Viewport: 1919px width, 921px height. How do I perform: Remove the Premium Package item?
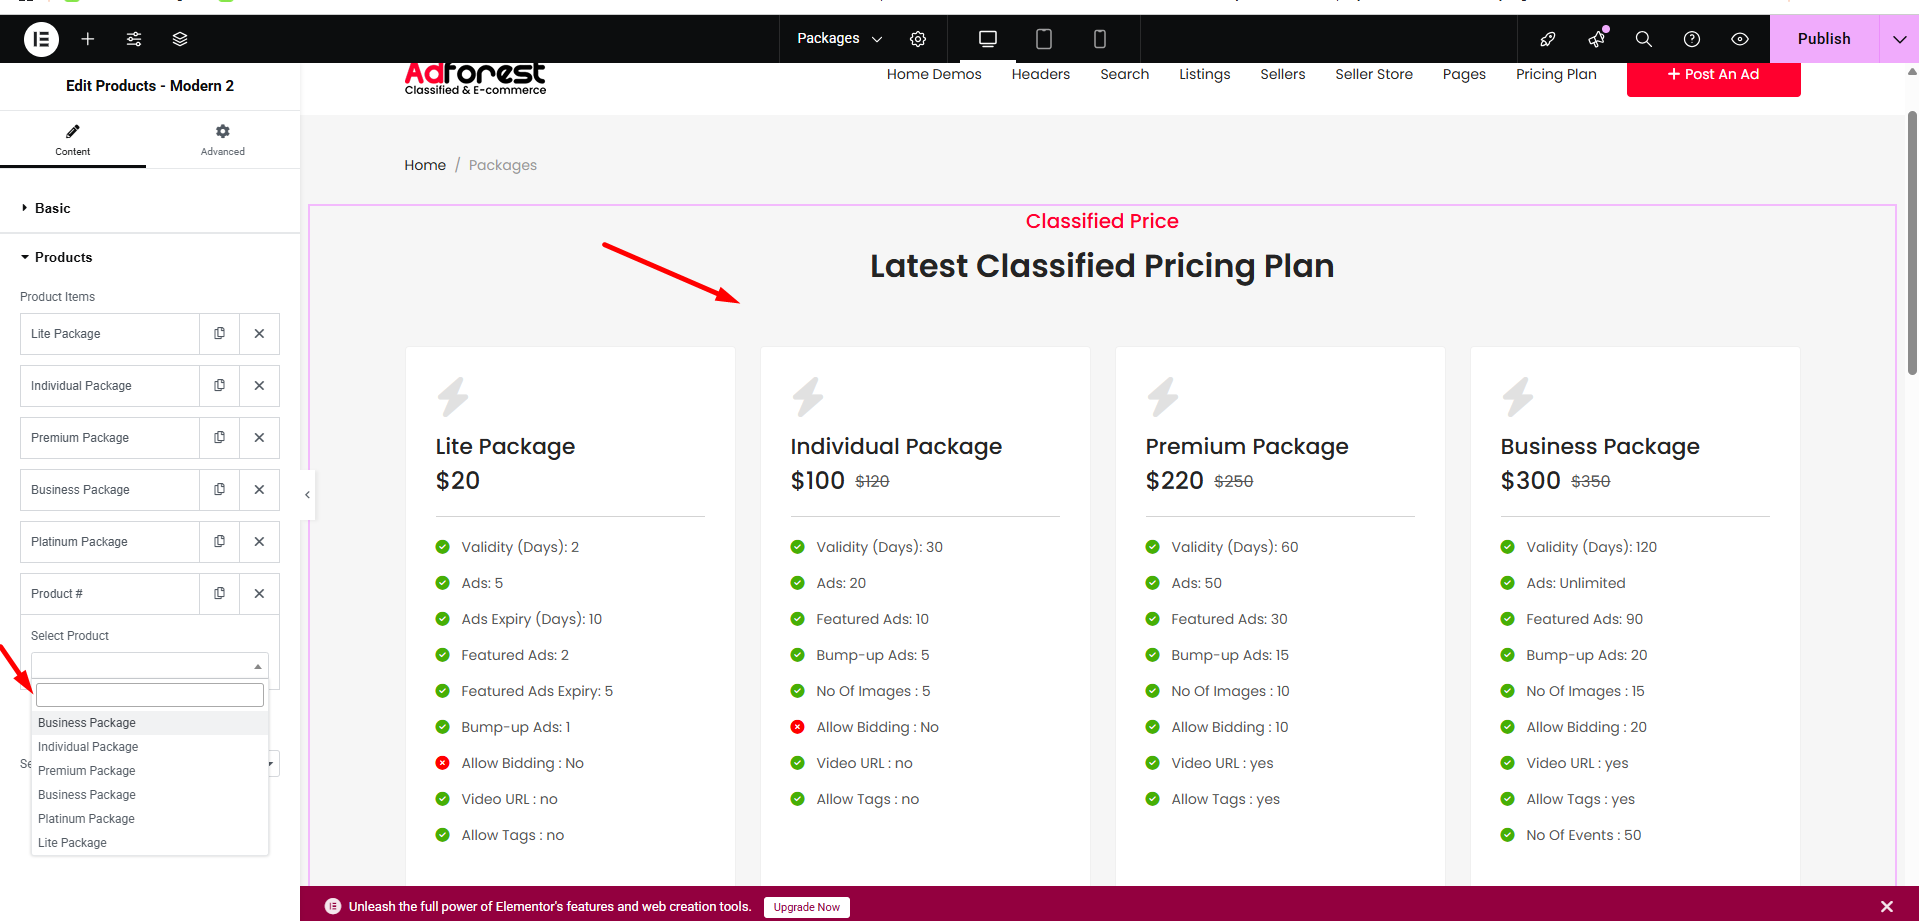[x=259, y=438]
